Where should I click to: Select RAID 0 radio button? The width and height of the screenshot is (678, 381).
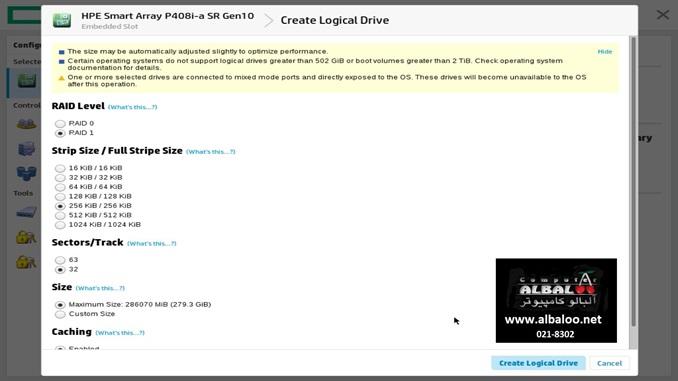(60, 124)
